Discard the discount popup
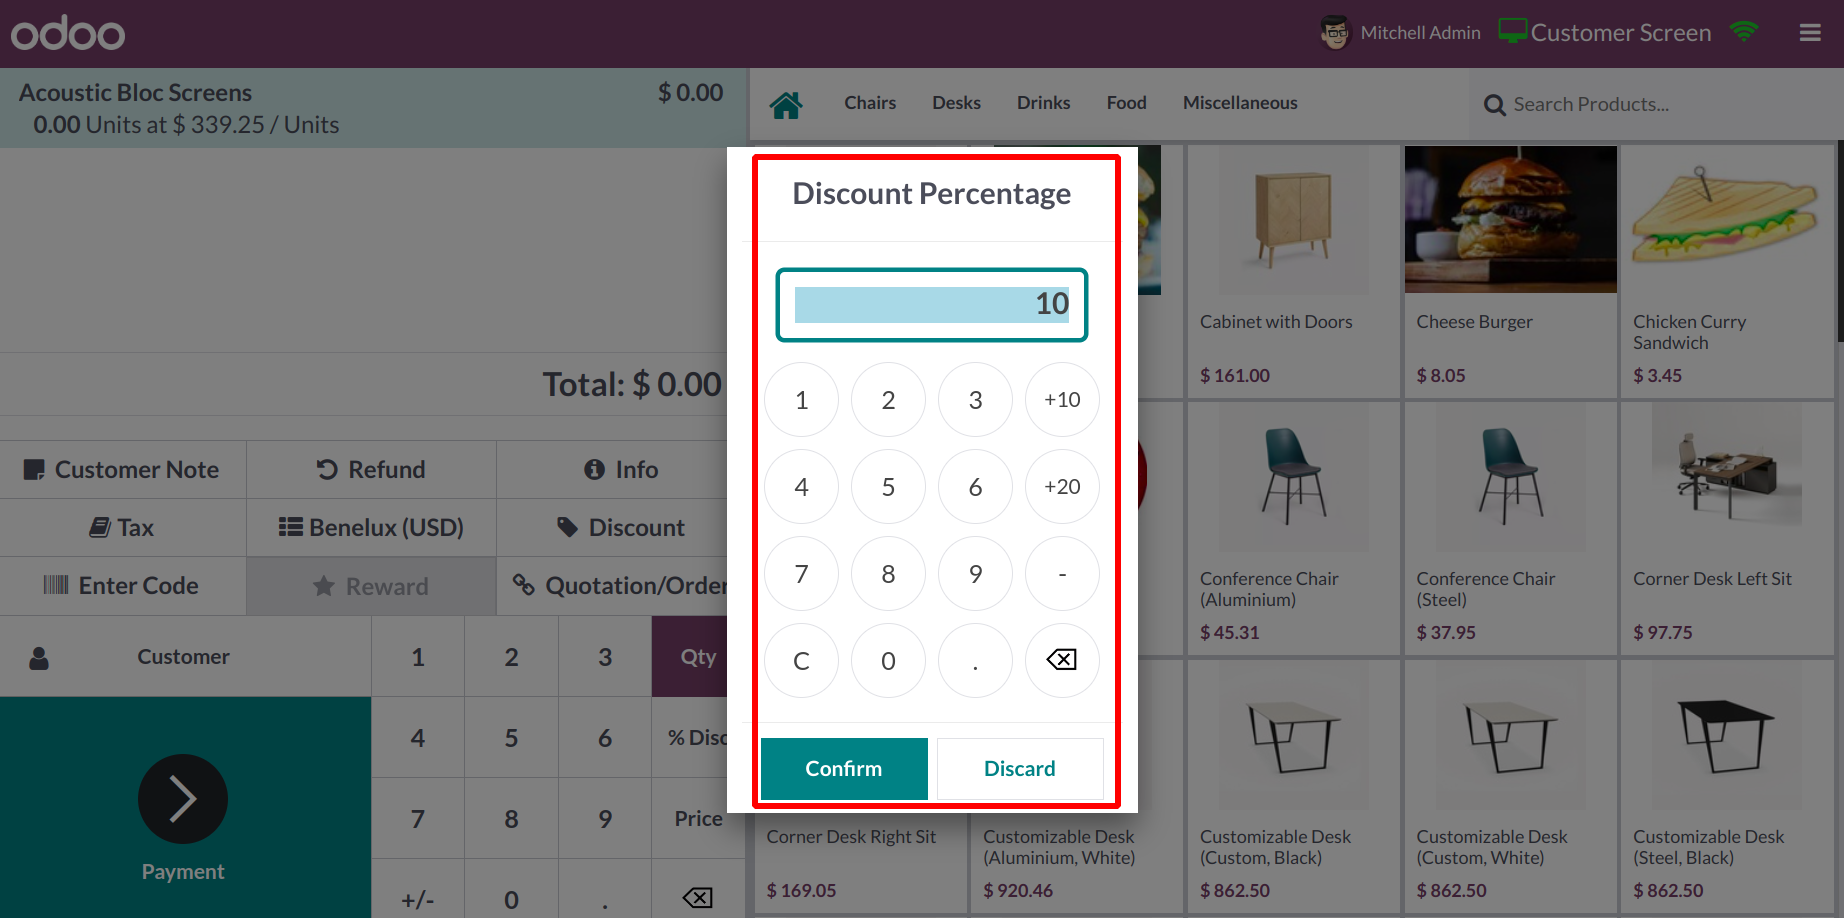Image resolution: width=1844 pixels, height=918 pixels. click(1020, 768)
